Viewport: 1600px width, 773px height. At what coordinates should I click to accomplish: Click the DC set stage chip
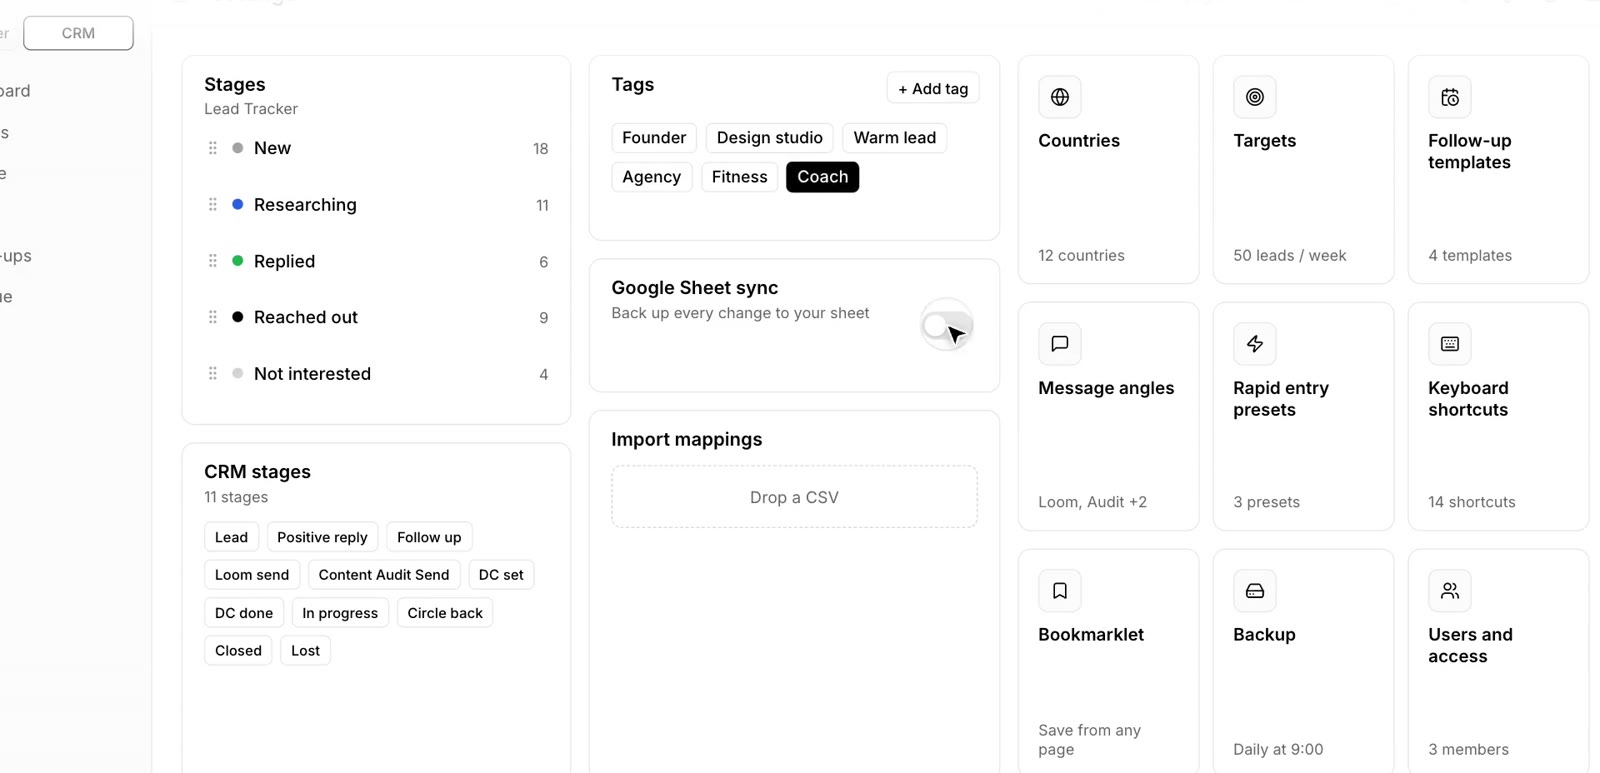click(x=501, y=575)
